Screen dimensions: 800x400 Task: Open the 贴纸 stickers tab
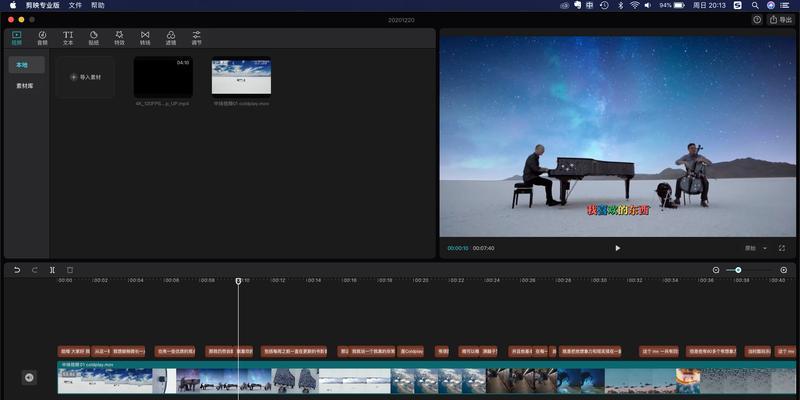point(94,38)
